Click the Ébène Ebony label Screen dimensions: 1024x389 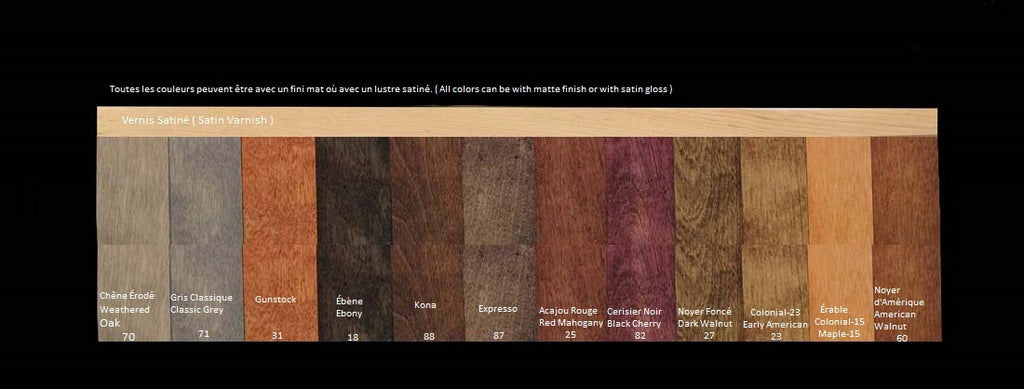349,307
